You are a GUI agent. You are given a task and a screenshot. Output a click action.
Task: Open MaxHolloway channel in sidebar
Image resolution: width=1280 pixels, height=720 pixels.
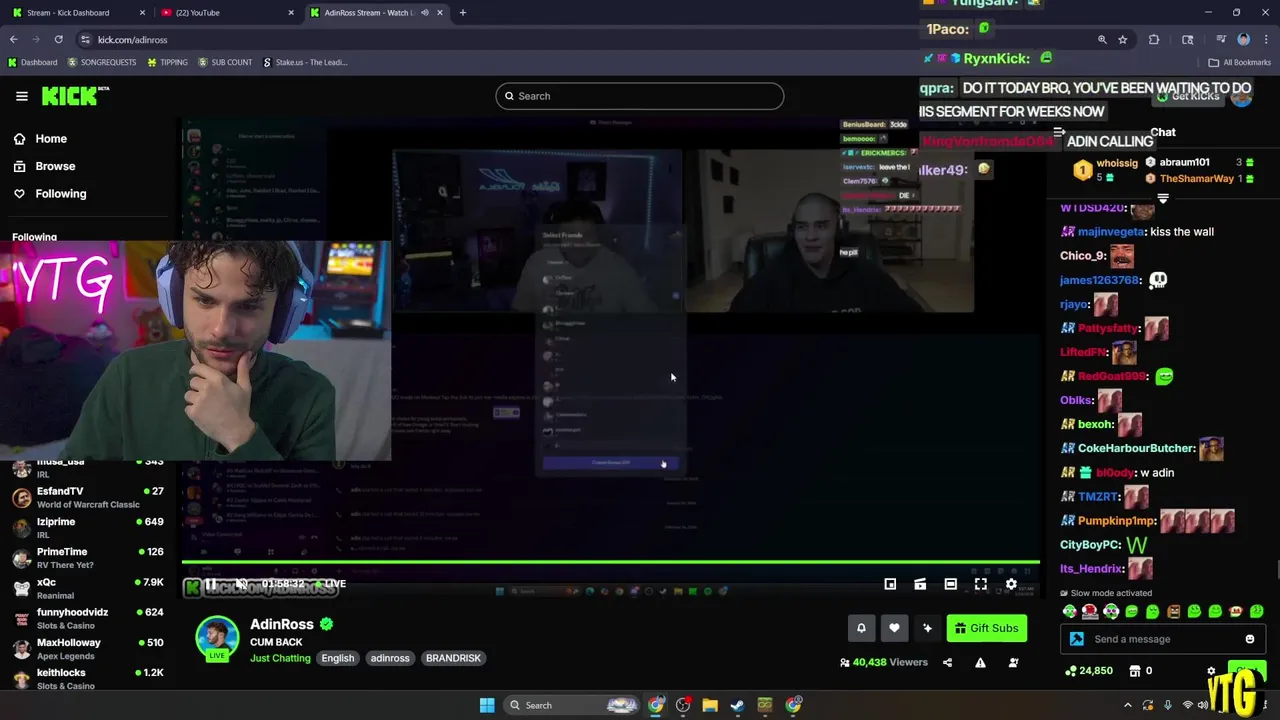click(86, 648)
